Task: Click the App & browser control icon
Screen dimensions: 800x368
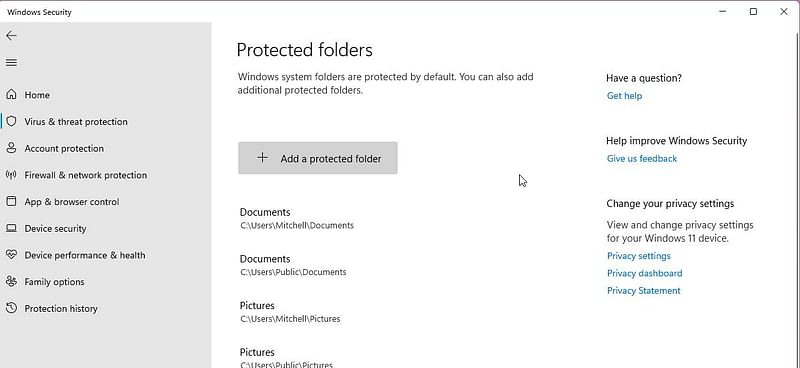Action: coord(11,202)
